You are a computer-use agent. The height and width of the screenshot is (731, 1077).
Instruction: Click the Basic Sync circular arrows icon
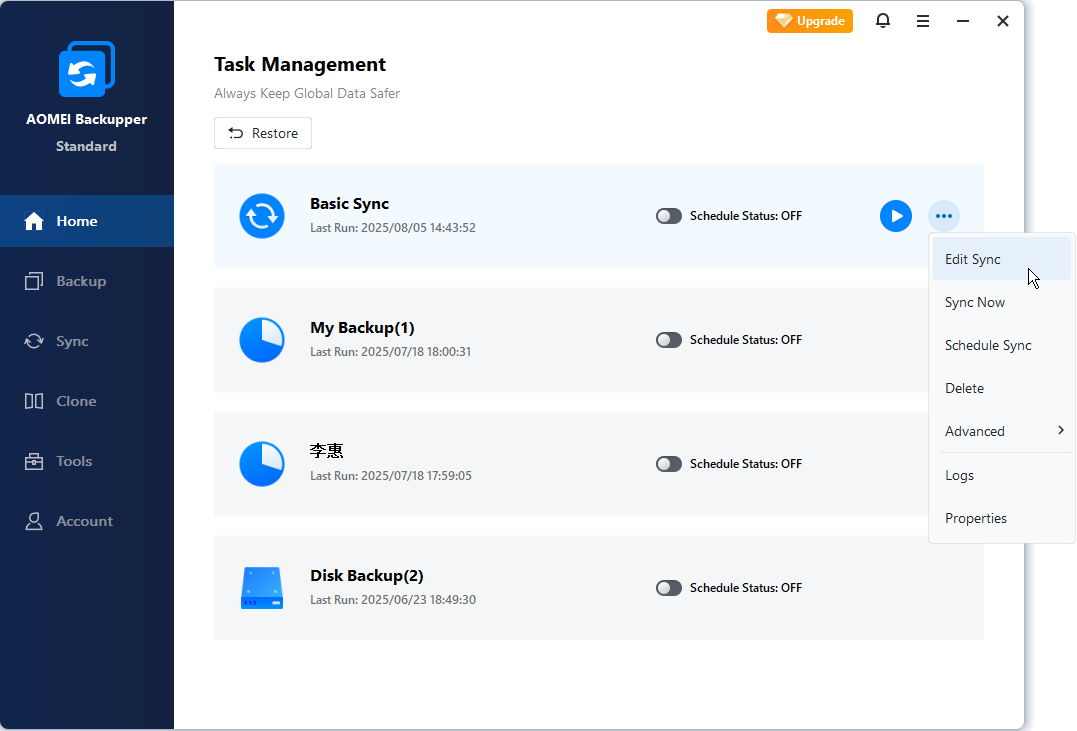[262, 216]
